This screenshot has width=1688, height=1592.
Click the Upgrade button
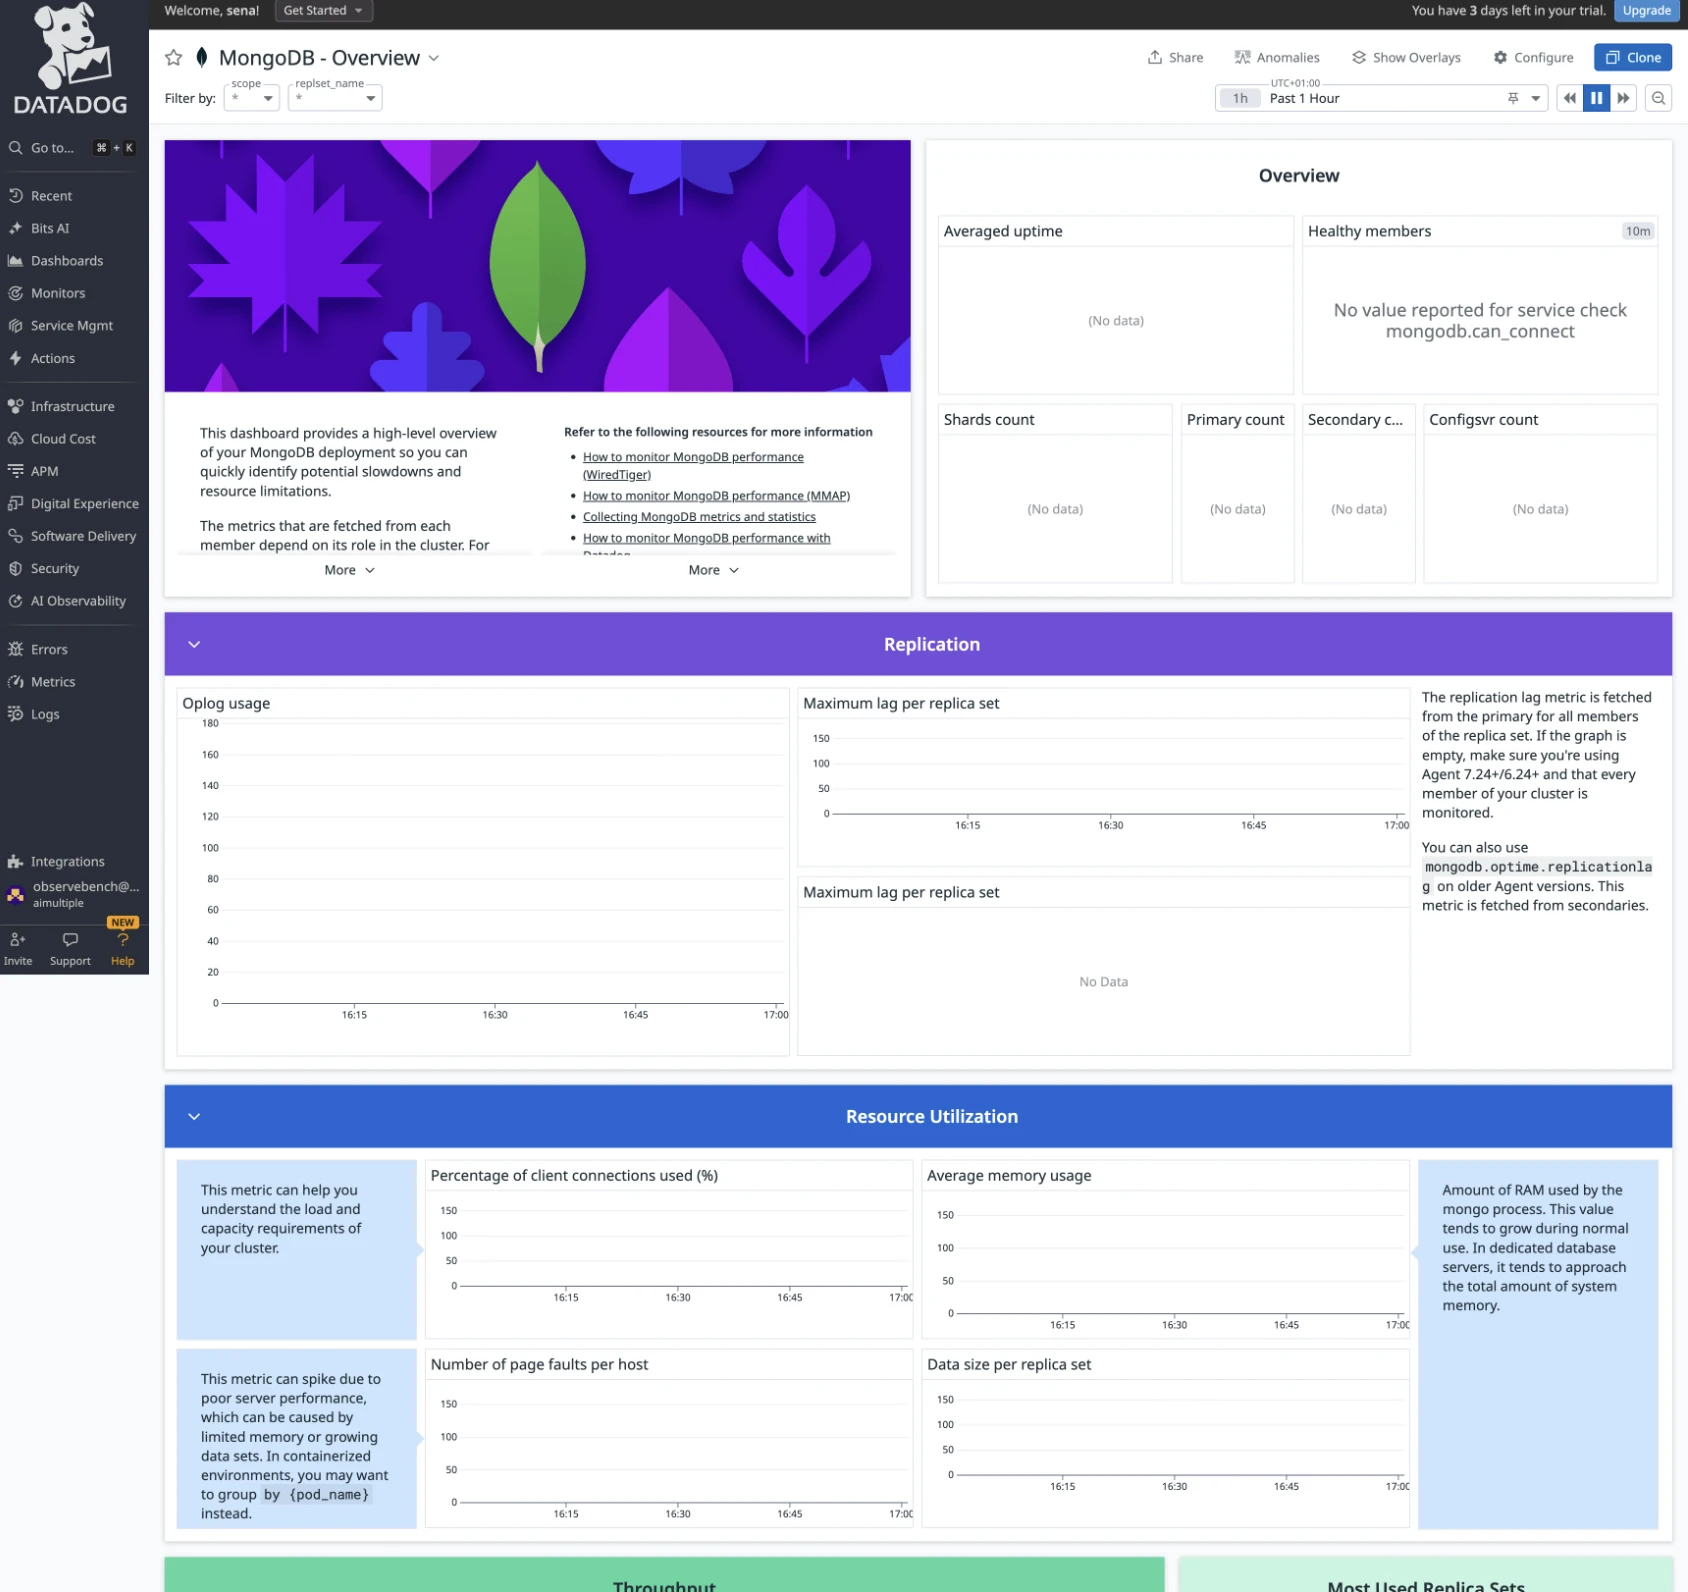pyautogui.click(x=1646, y=11)
